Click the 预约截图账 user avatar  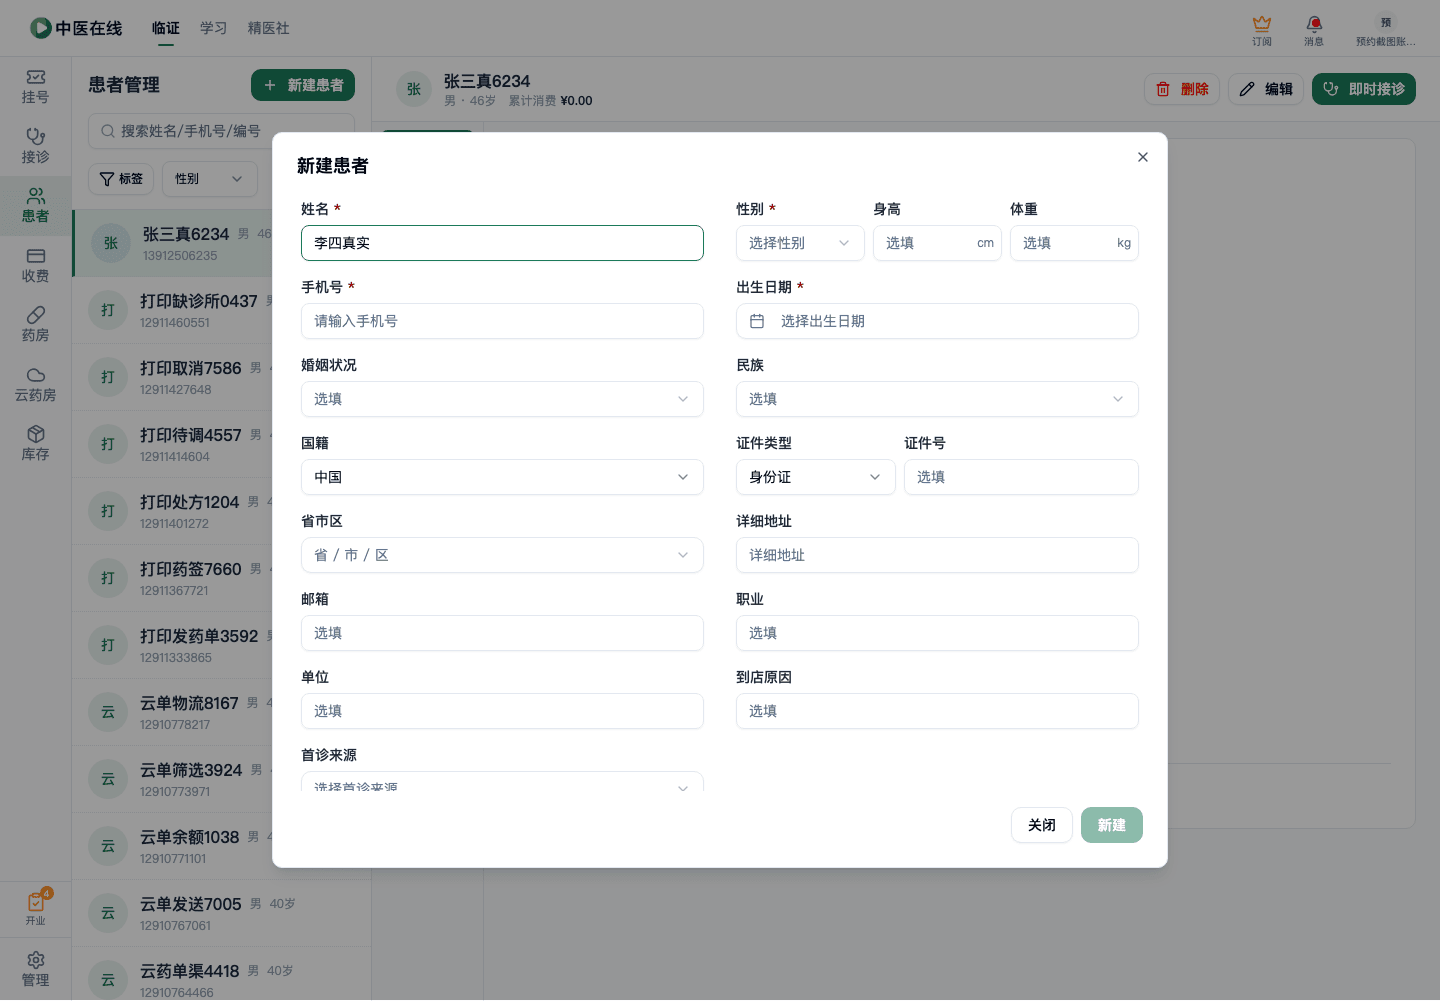click(1386, 30)
